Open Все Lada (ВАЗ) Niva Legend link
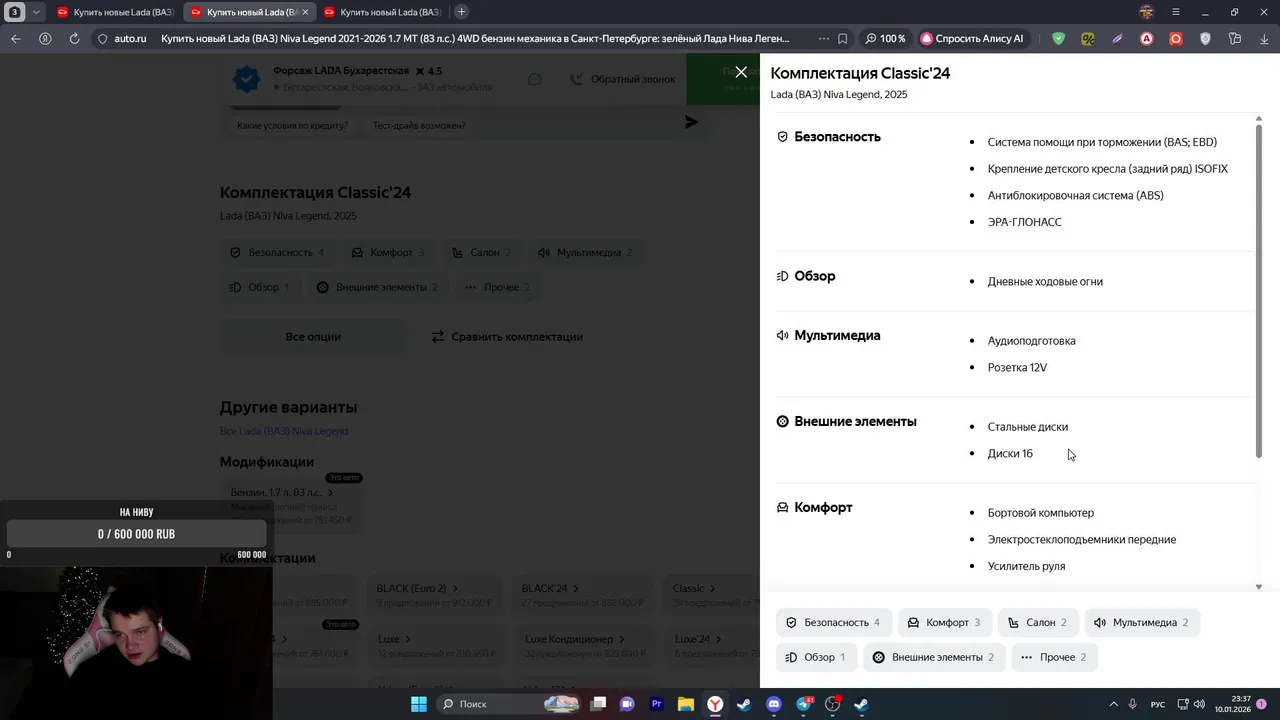 pyautogui.click(x=284, y=431)
